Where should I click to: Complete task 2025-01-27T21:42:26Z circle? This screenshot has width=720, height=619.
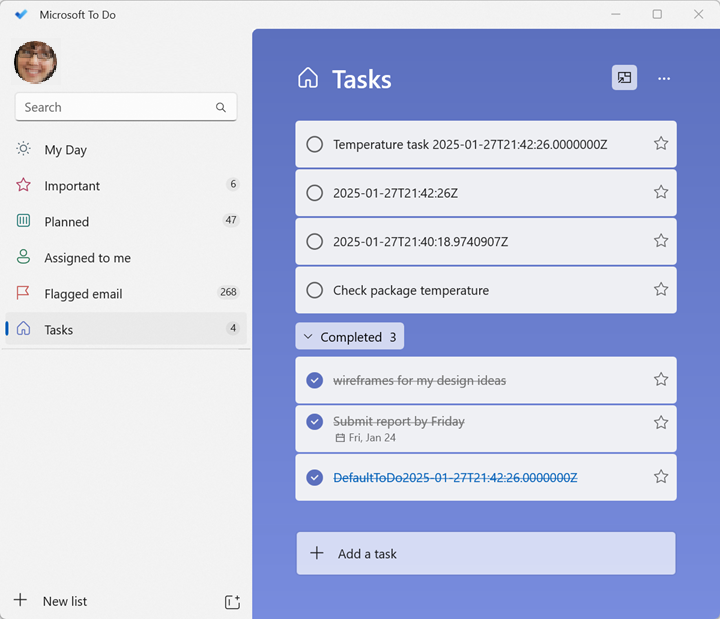tap(315, 193)
